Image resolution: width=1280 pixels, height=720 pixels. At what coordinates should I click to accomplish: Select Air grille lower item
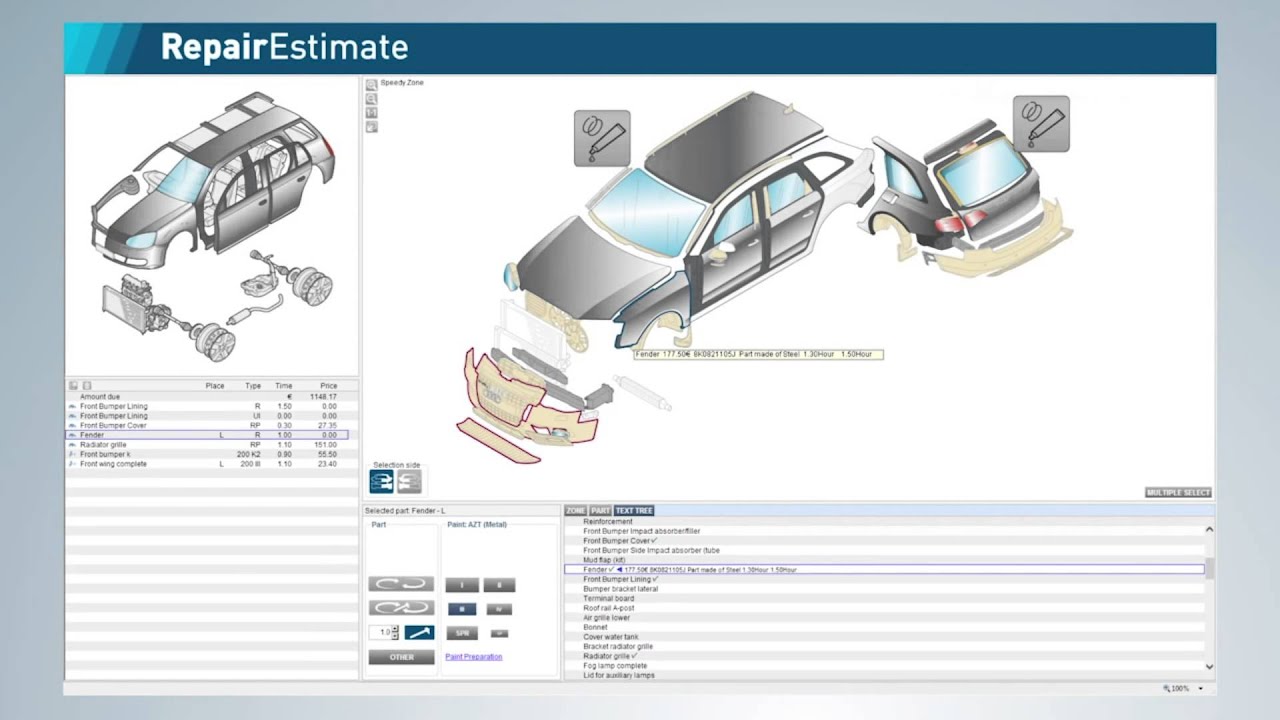click(607, 618)
